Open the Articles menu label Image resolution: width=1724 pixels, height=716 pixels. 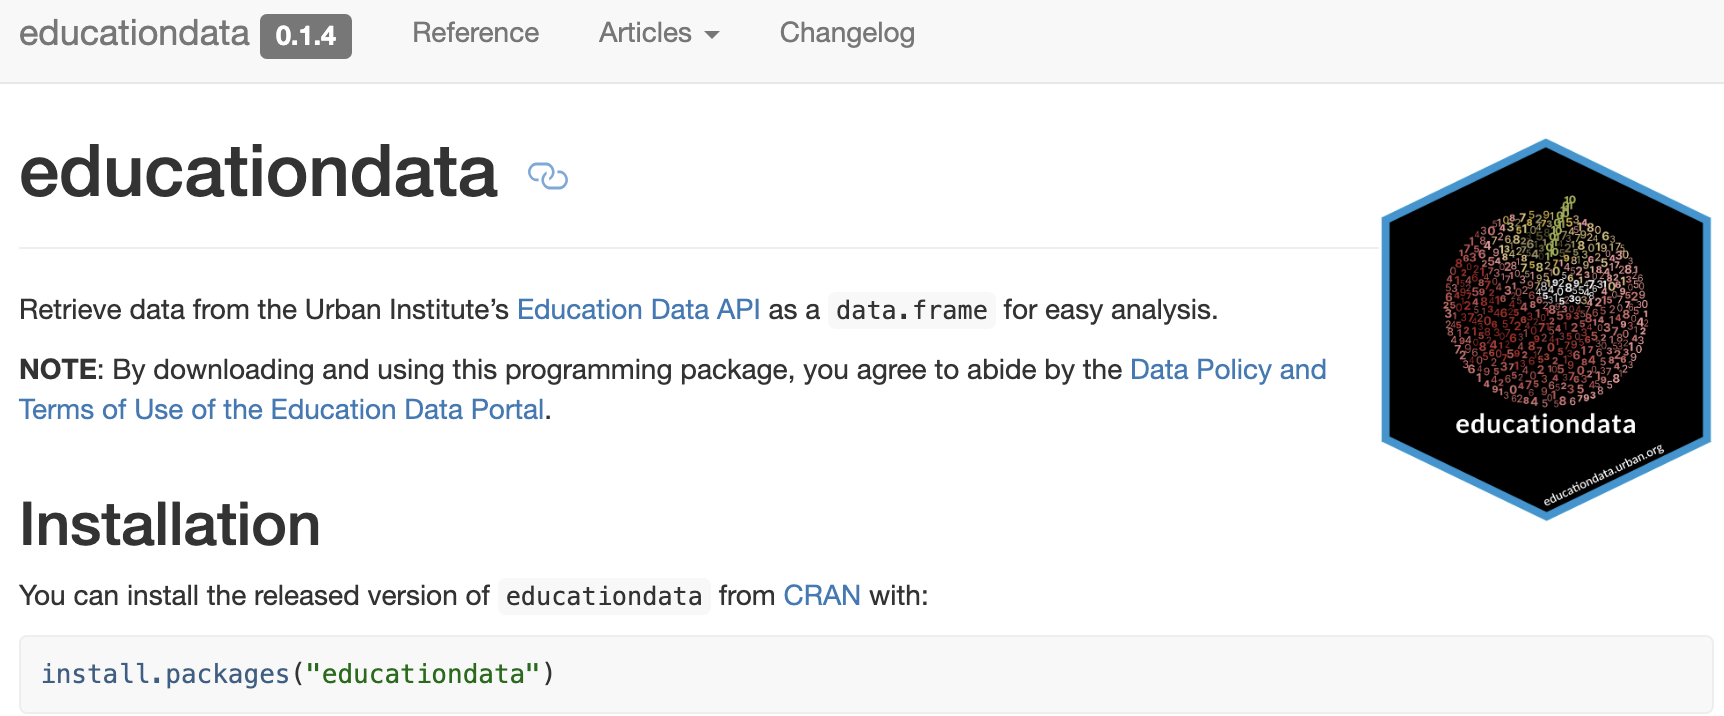(645, 33)
